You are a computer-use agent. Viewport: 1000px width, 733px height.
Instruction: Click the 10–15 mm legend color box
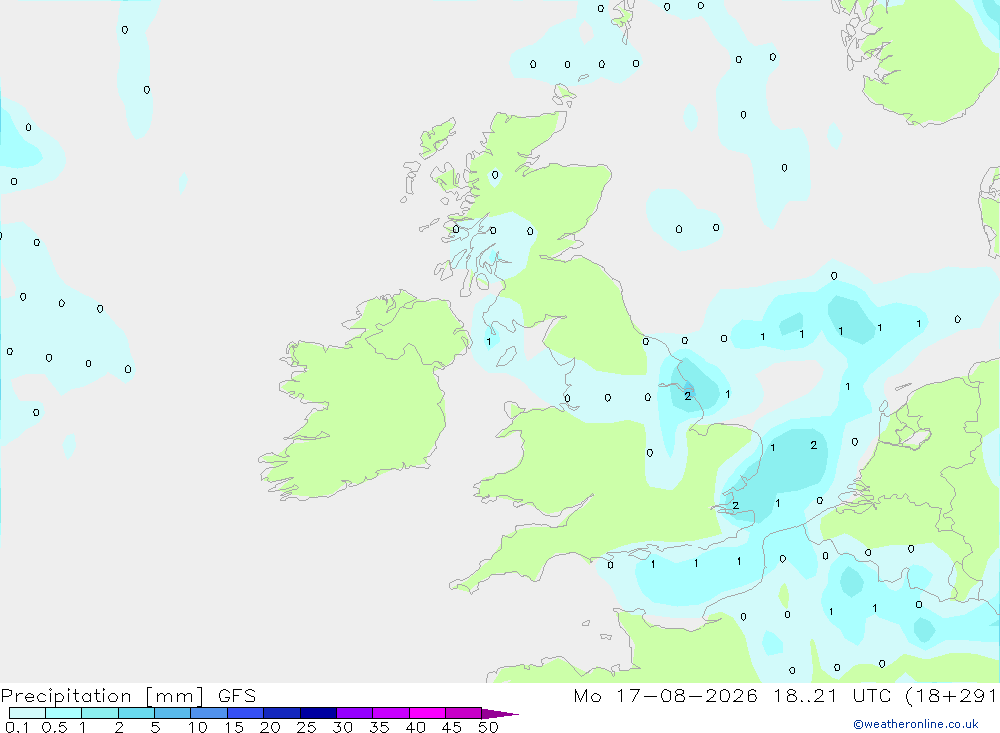(x=209, y=713)
